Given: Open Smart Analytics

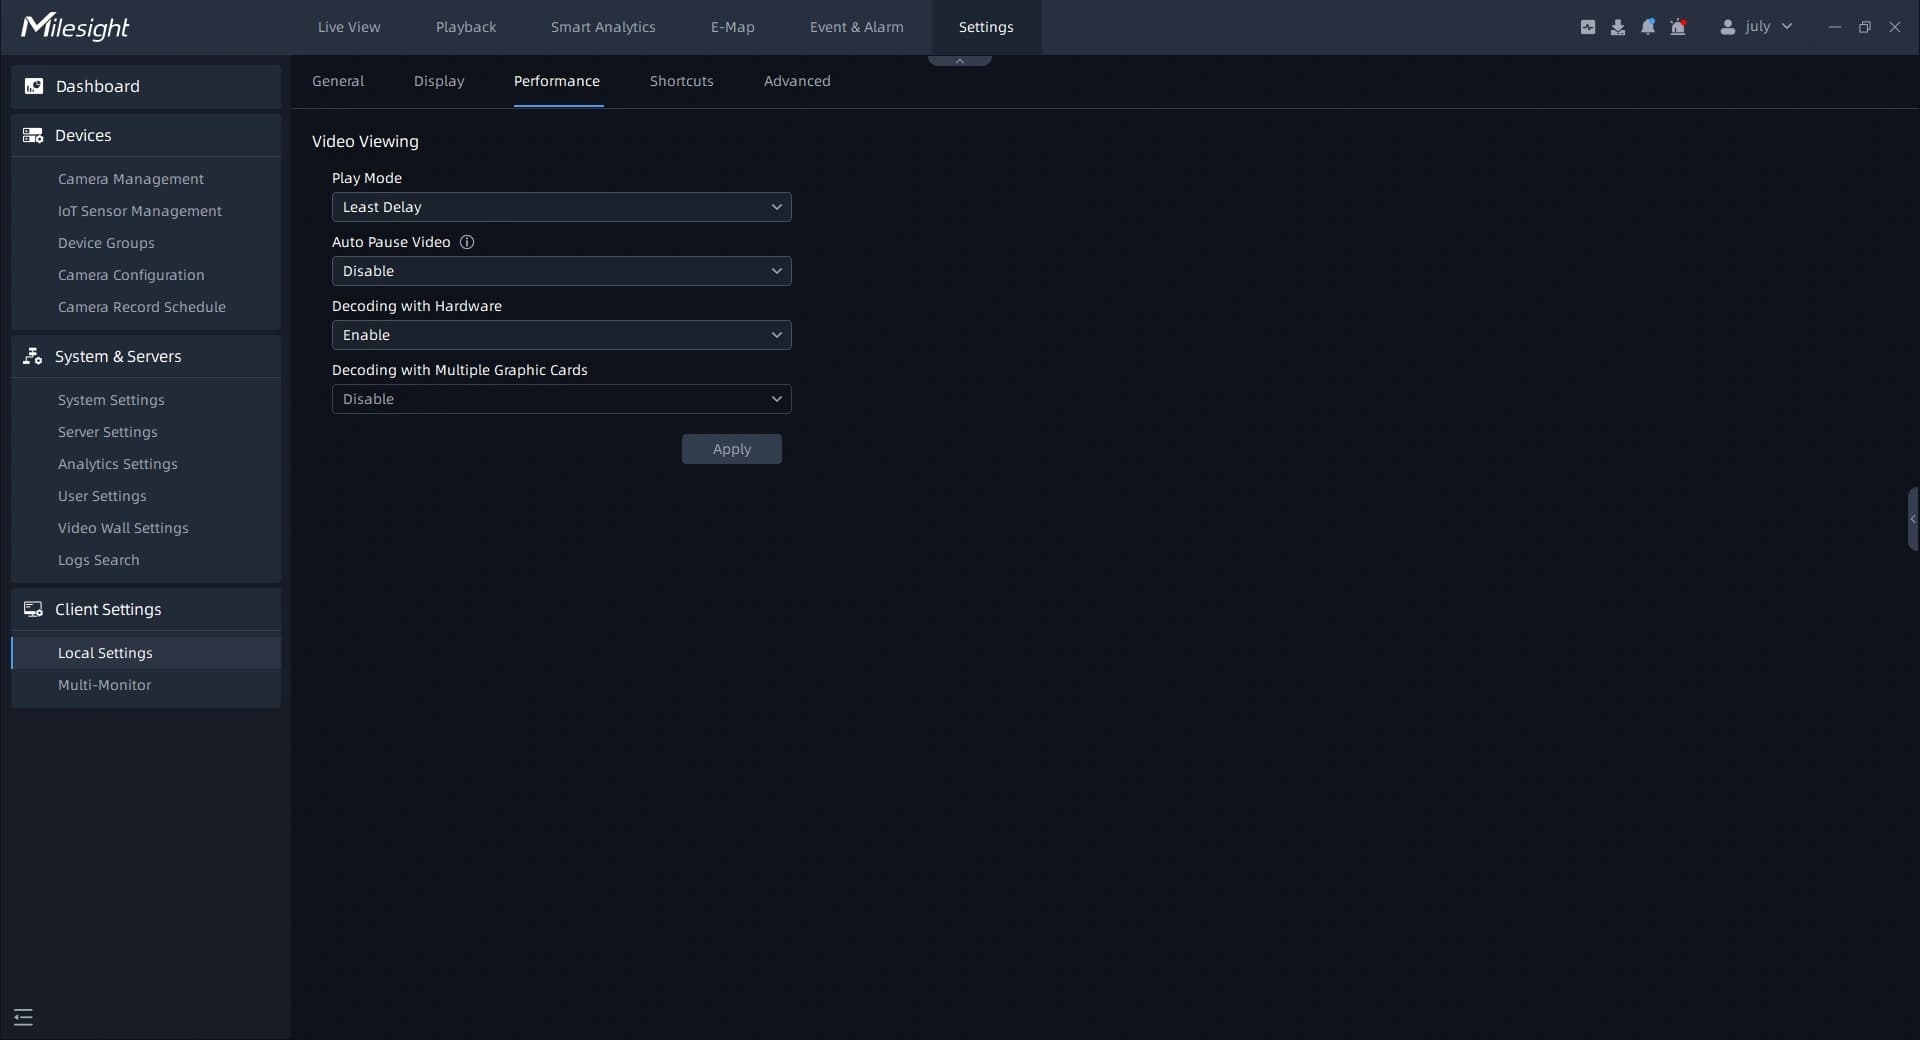Looking at the screenshot, I should pos(603,27).
